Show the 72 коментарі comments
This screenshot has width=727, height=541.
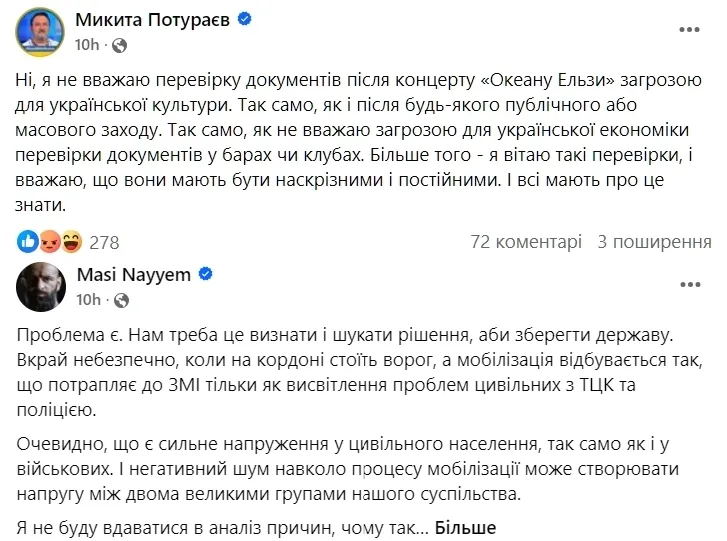pos(525,242)
